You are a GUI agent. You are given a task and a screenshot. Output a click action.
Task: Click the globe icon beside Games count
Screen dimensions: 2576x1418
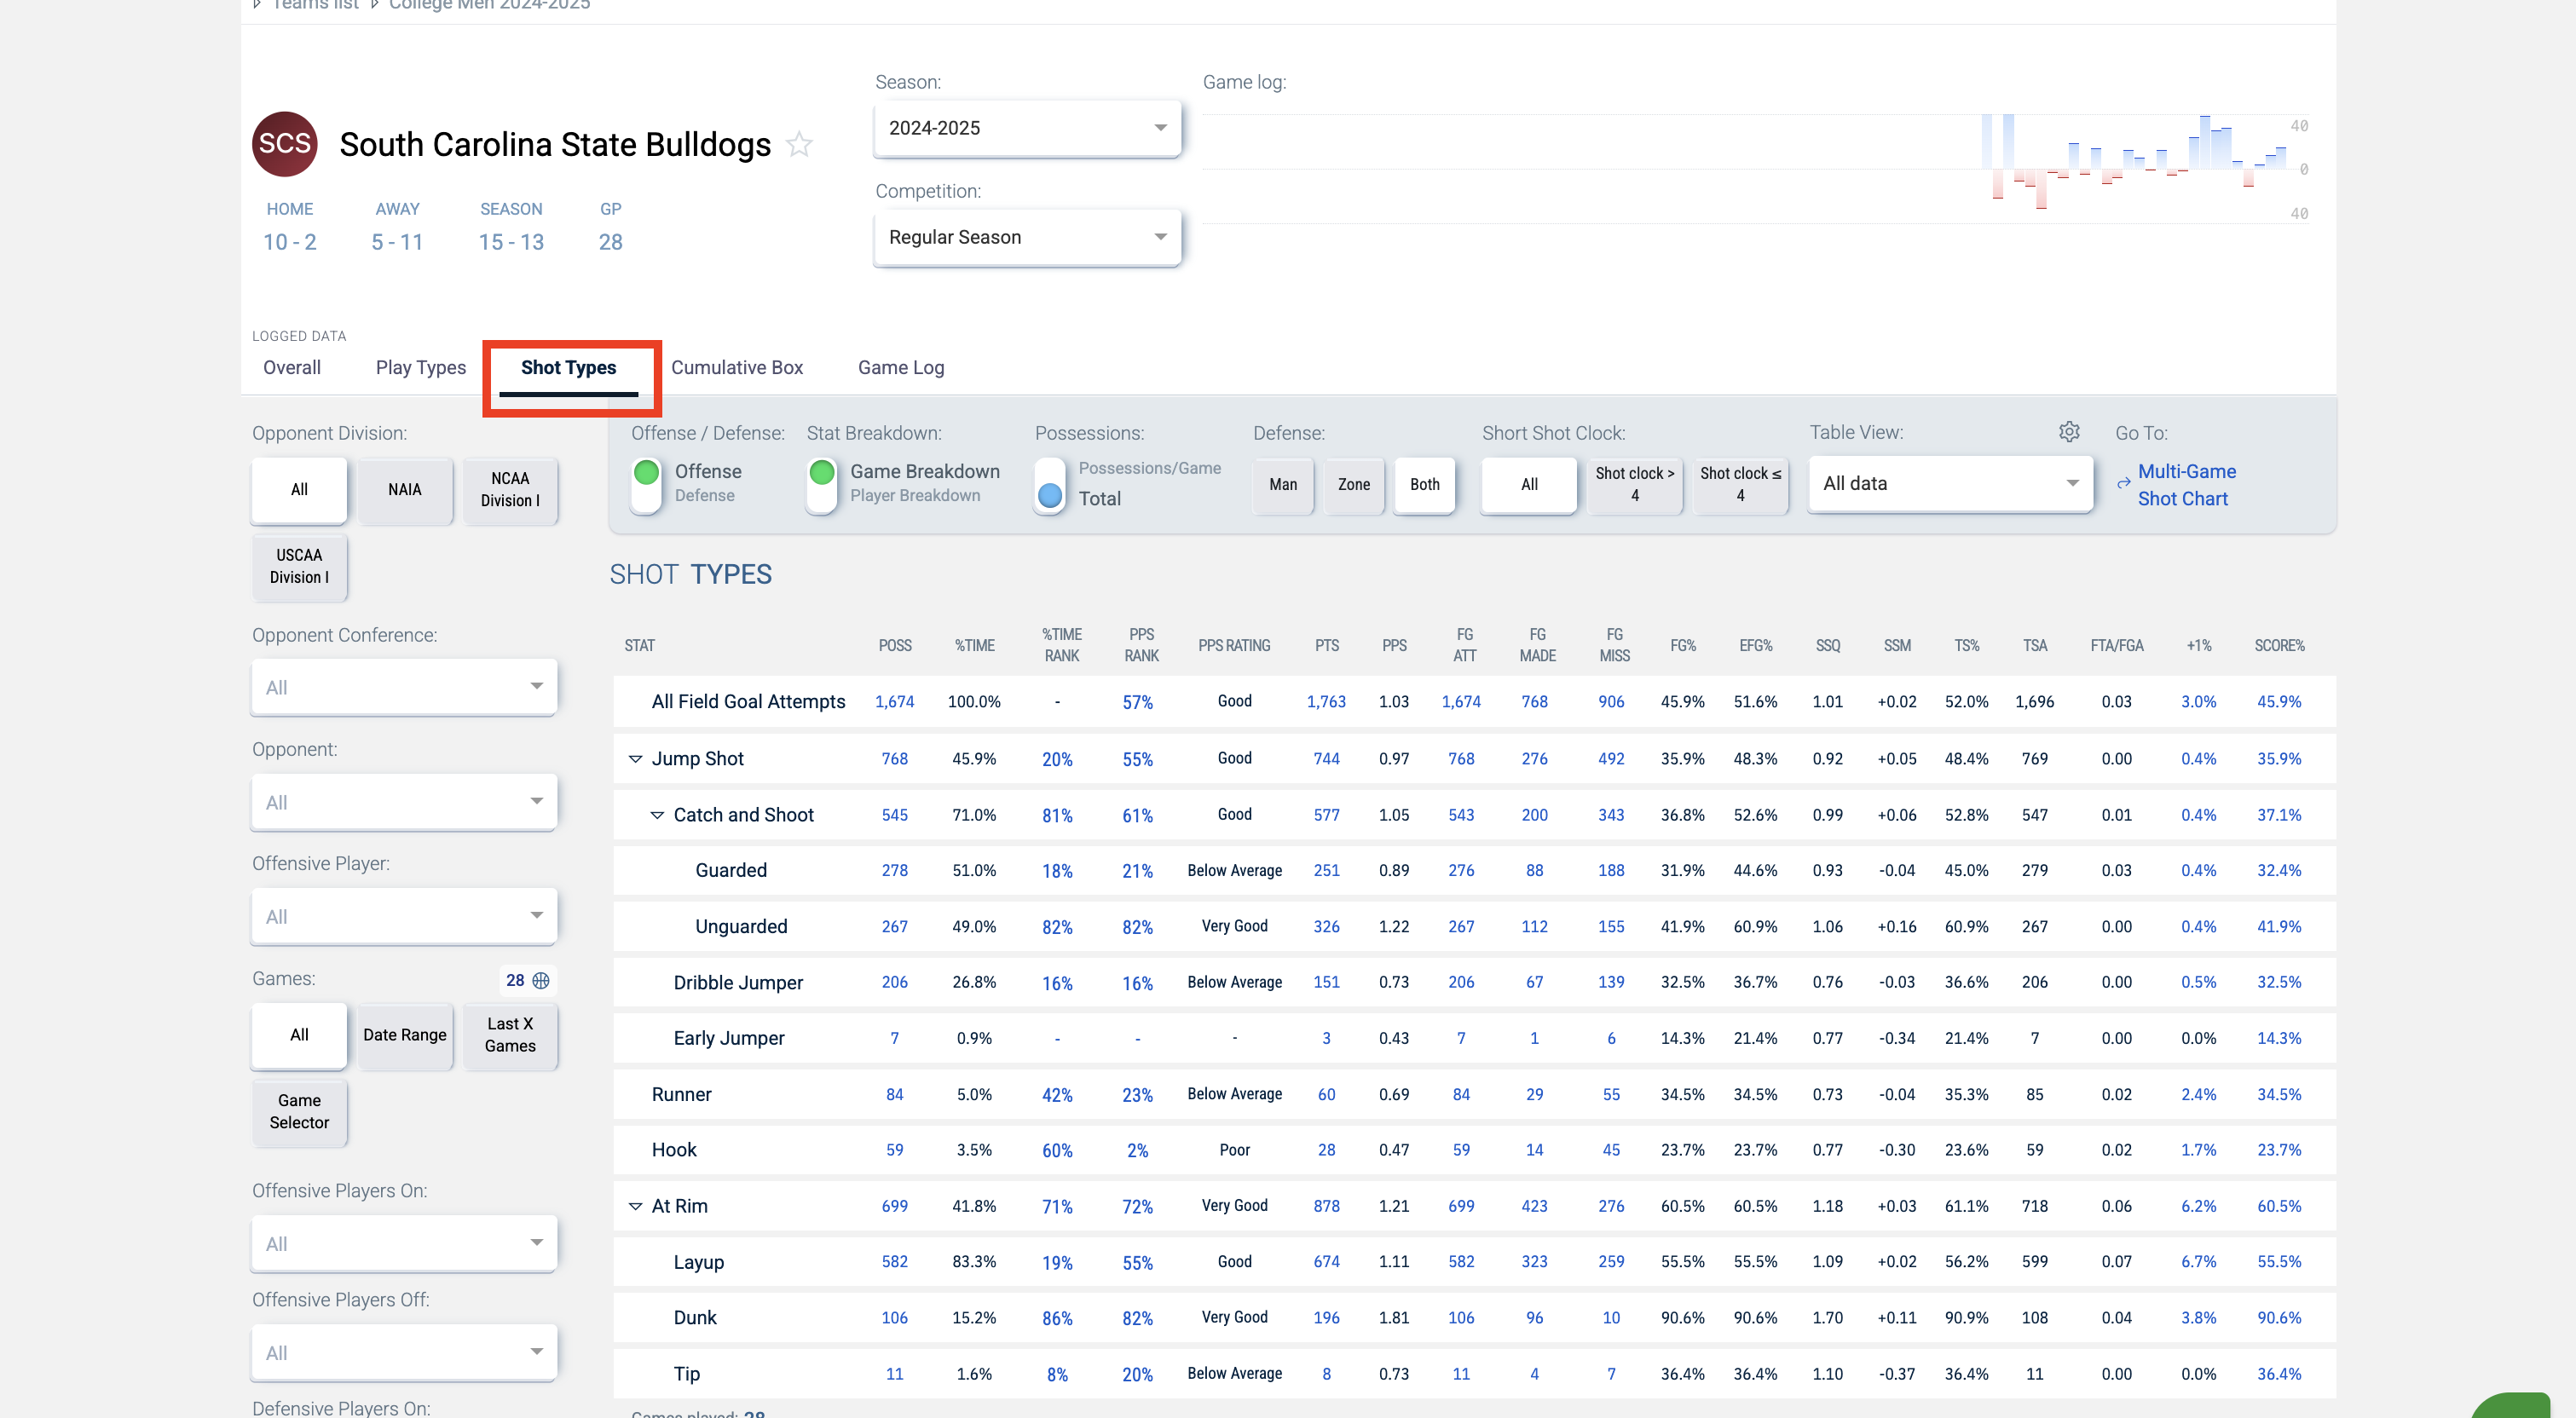tap(541, 980)
